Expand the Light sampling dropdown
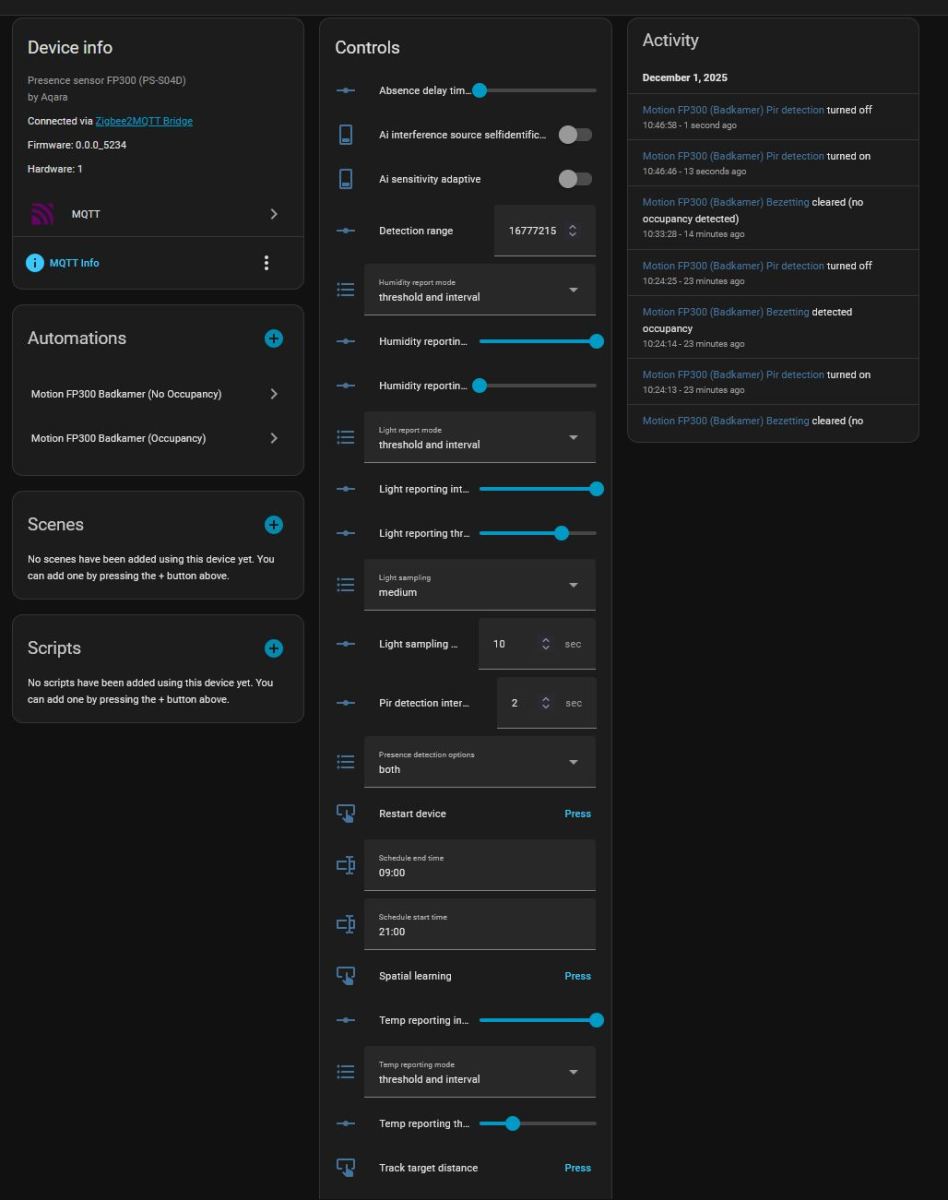Image resolution: width=948 pixels, height=1200 pixels. (x=480, y=585)
